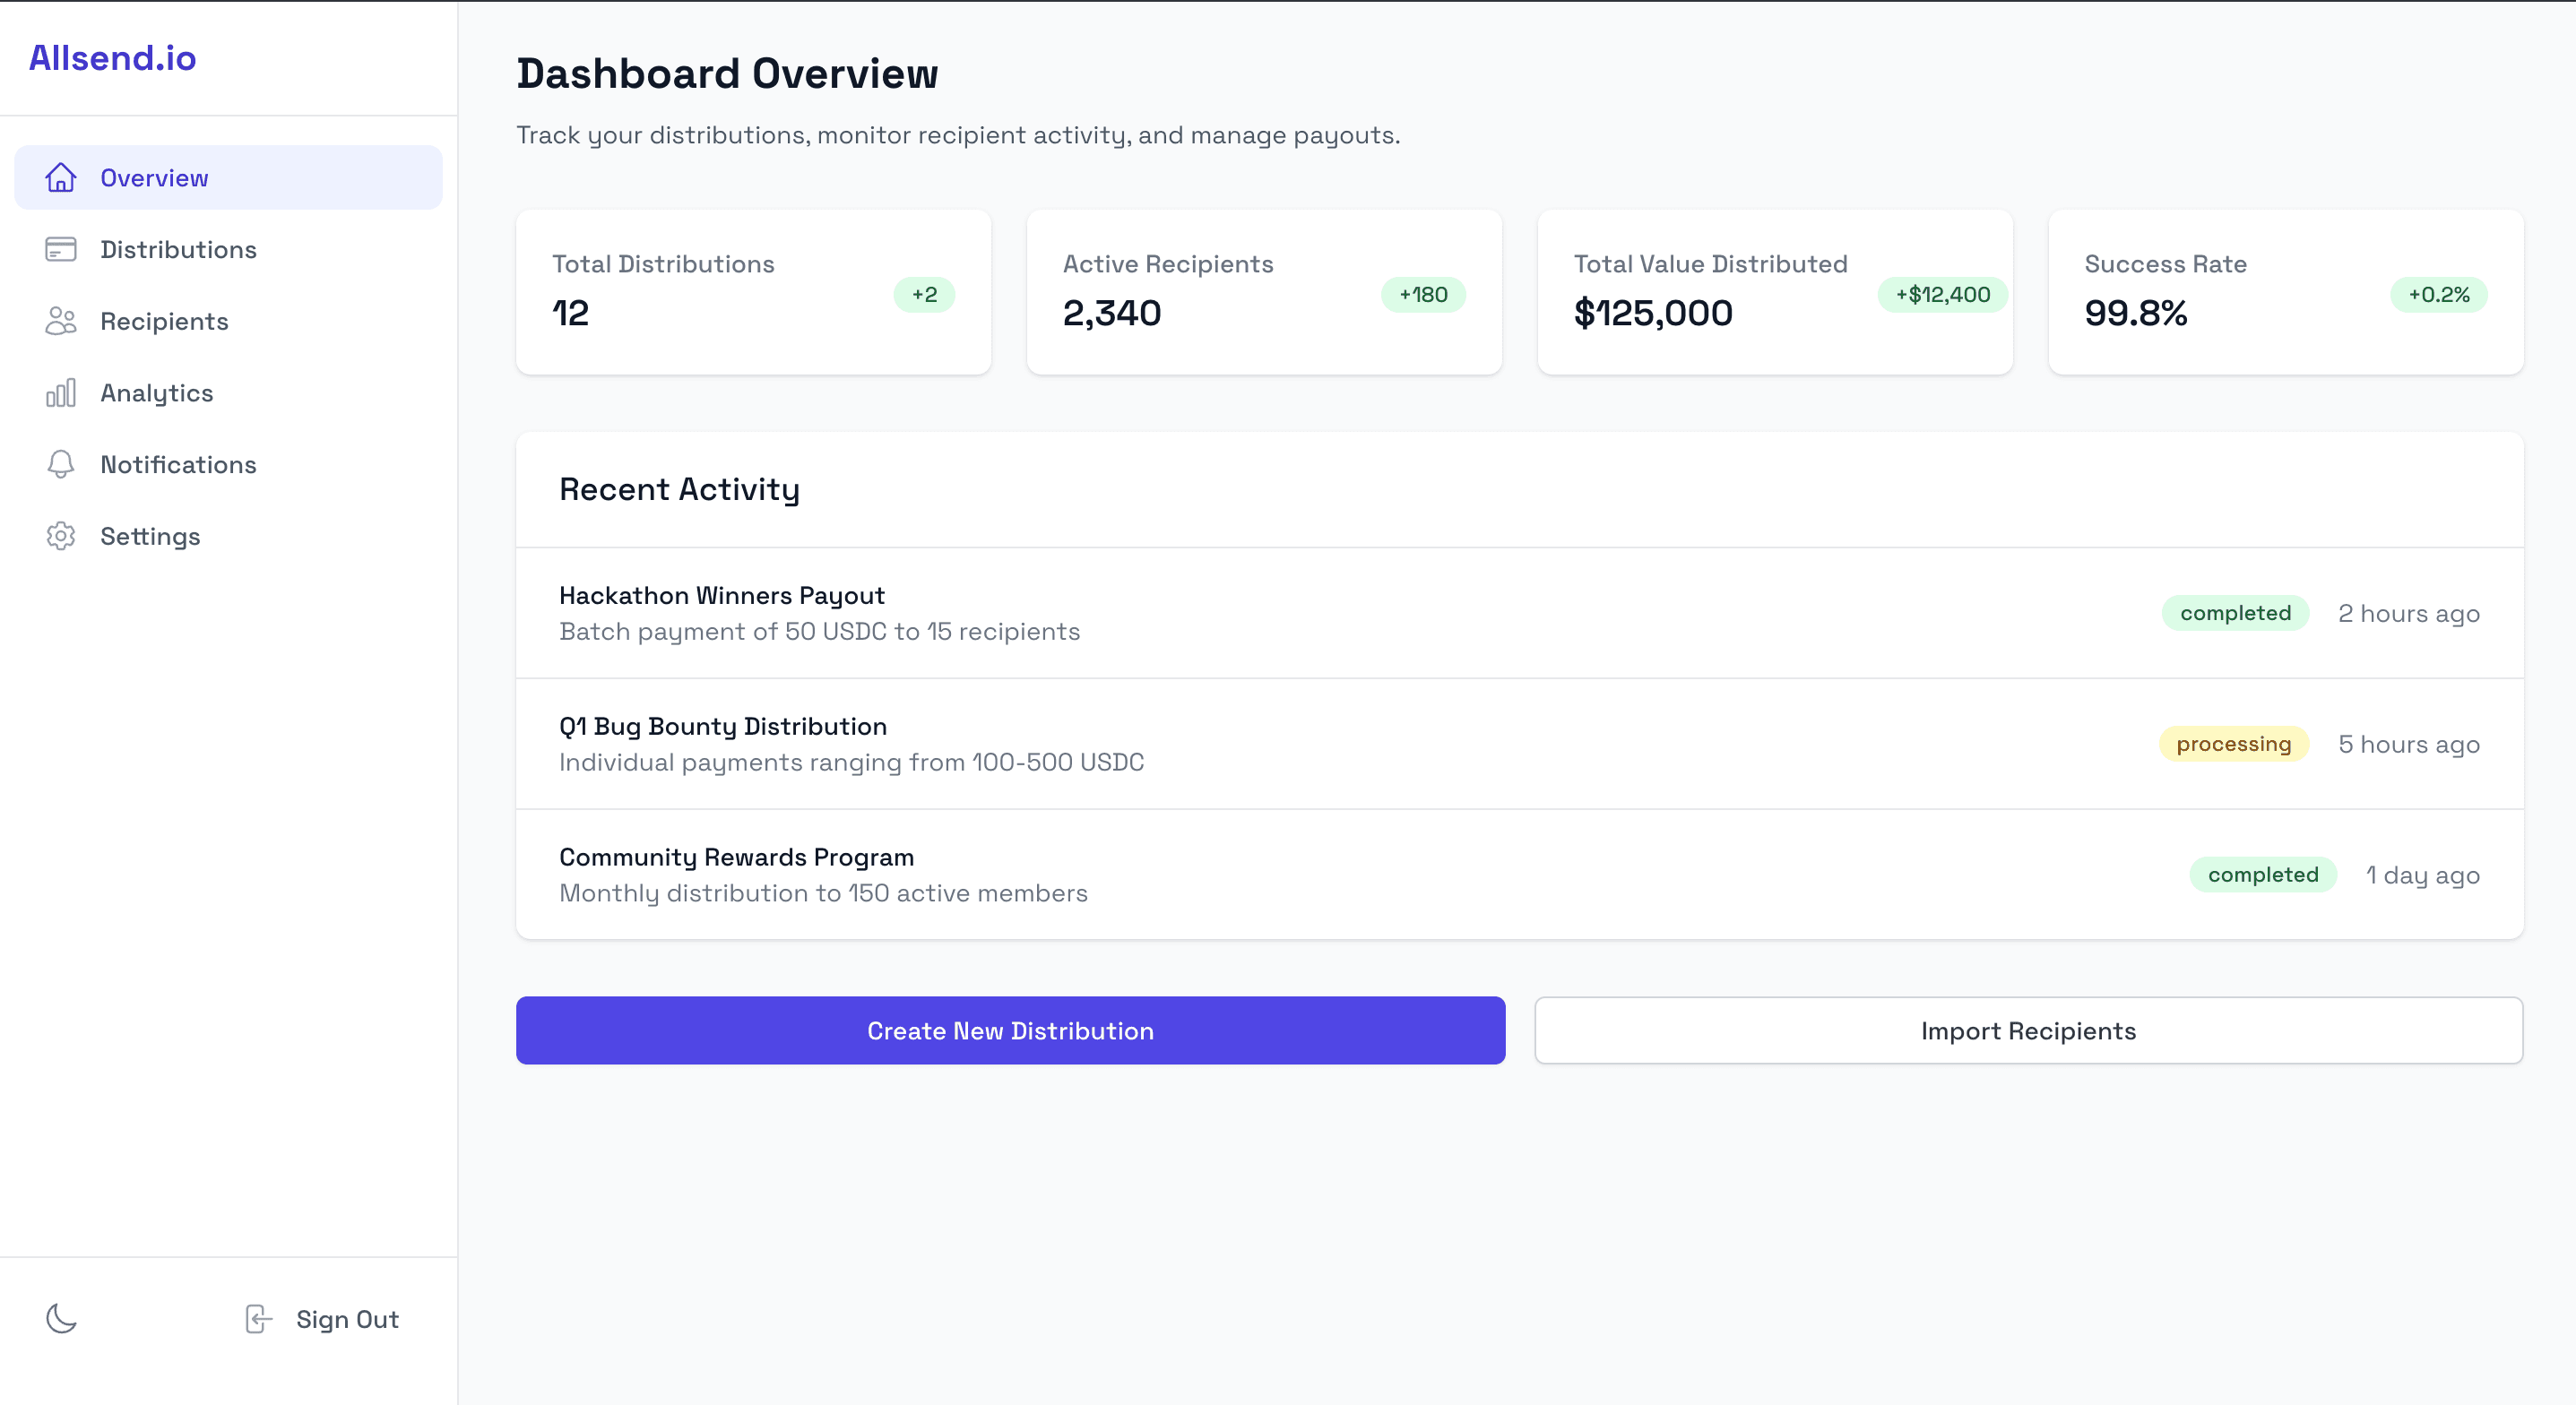
Task: Expand the Total Distributions stat card
Action: tap(752, 292)
